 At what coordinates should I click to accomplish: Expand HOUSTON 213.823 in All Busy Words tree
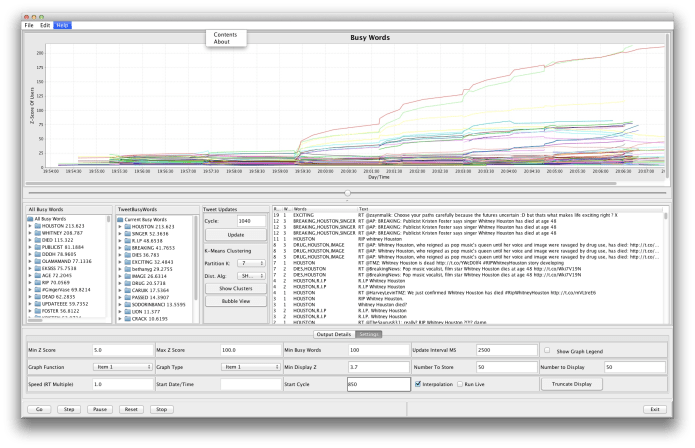point(30,226)
